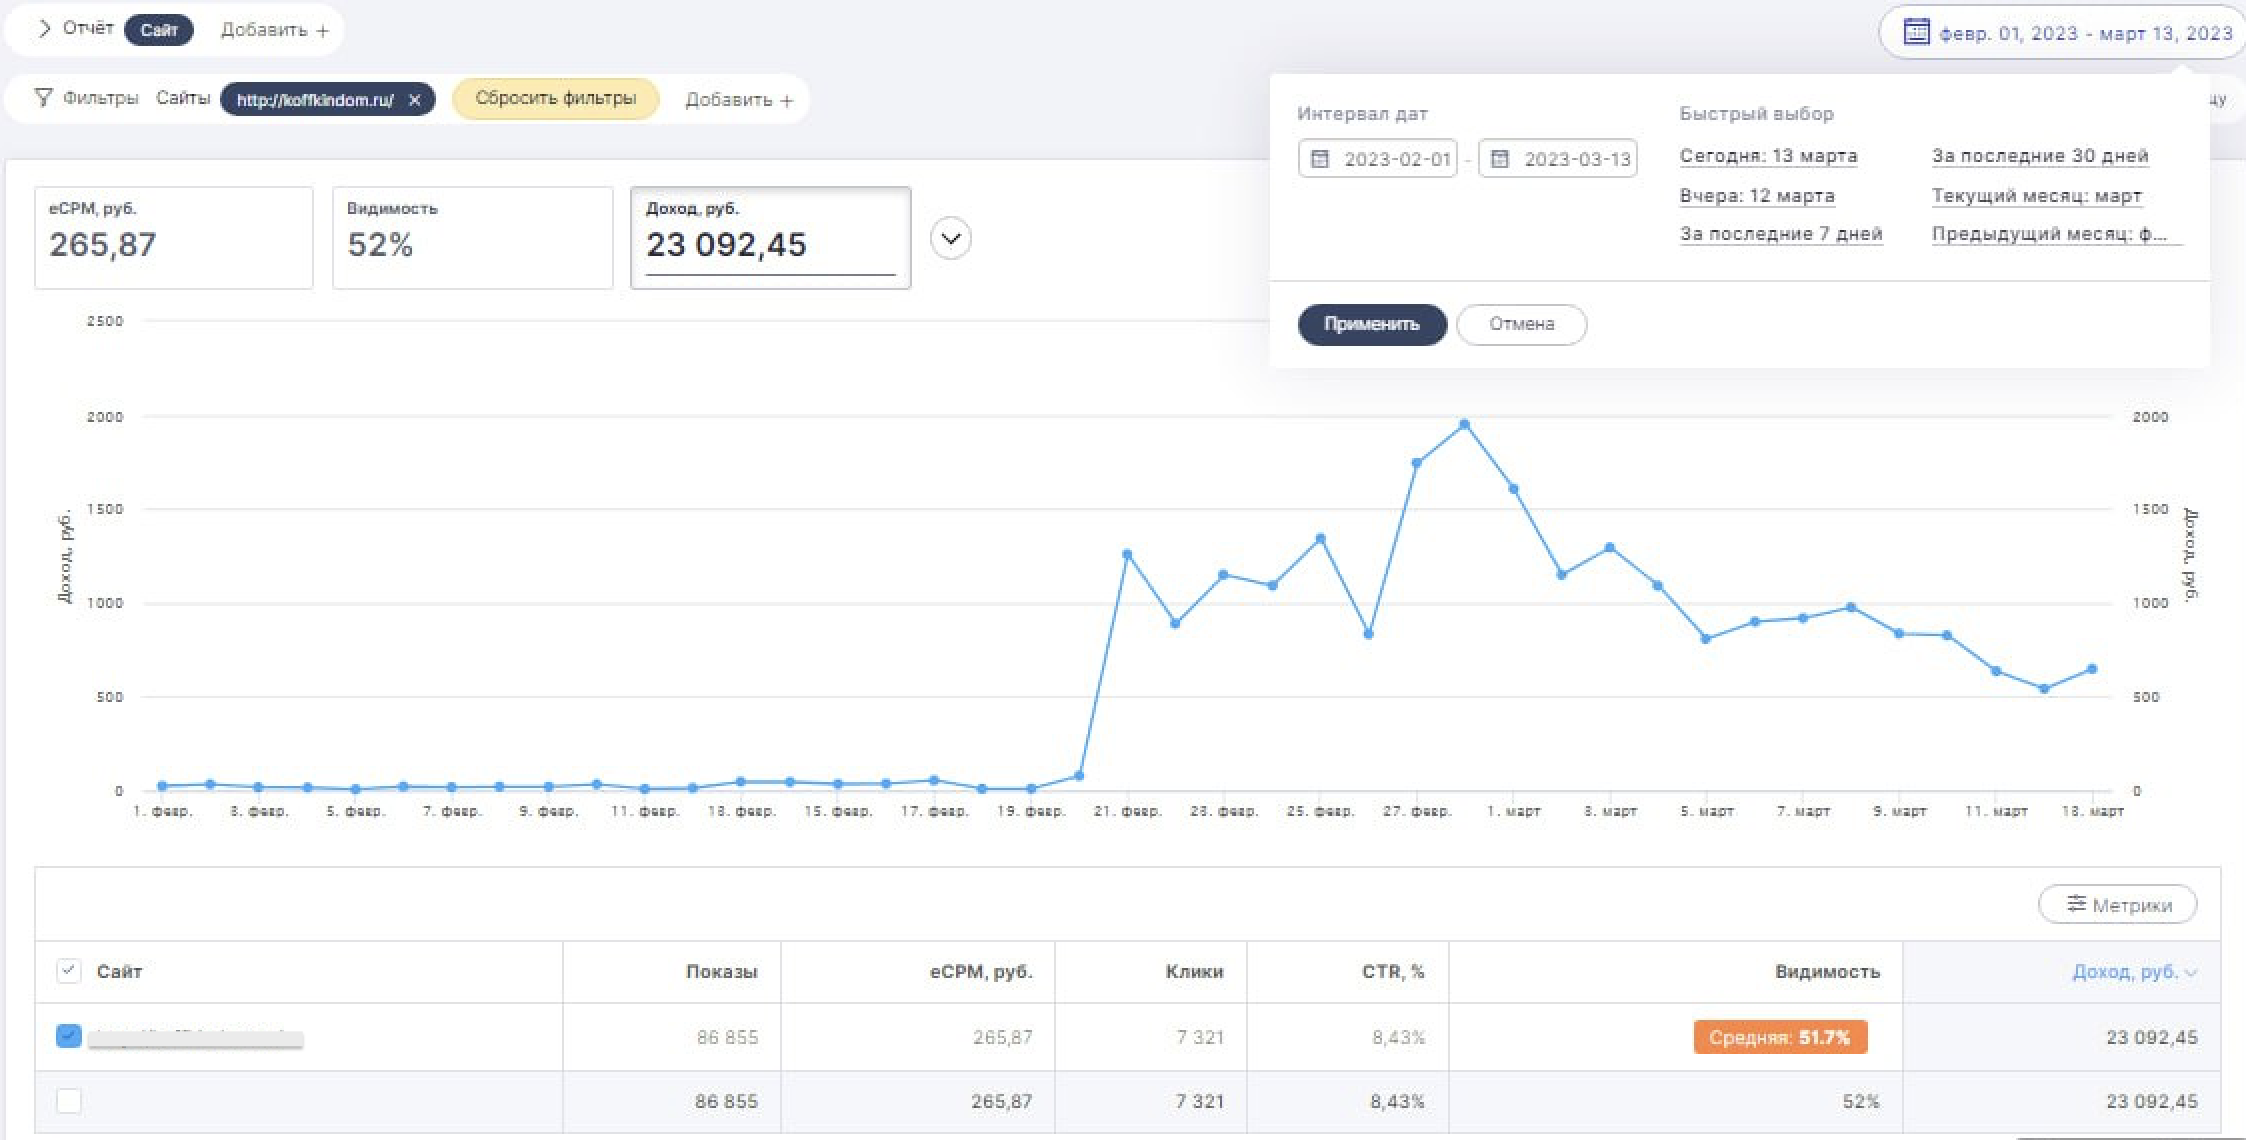Uncheck the blue checked site row checkbox
The width and height of the screenshot is (2246, 1140).
coord(68,1036)
